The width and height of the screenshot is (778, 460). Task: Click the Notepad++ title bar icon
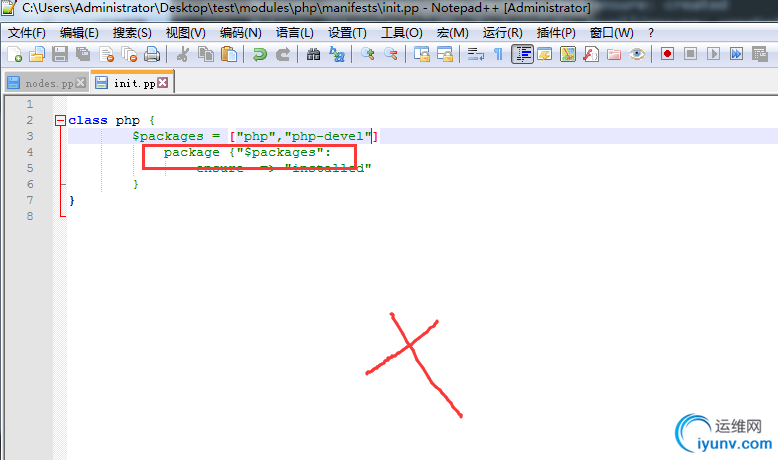click(9, 8)
